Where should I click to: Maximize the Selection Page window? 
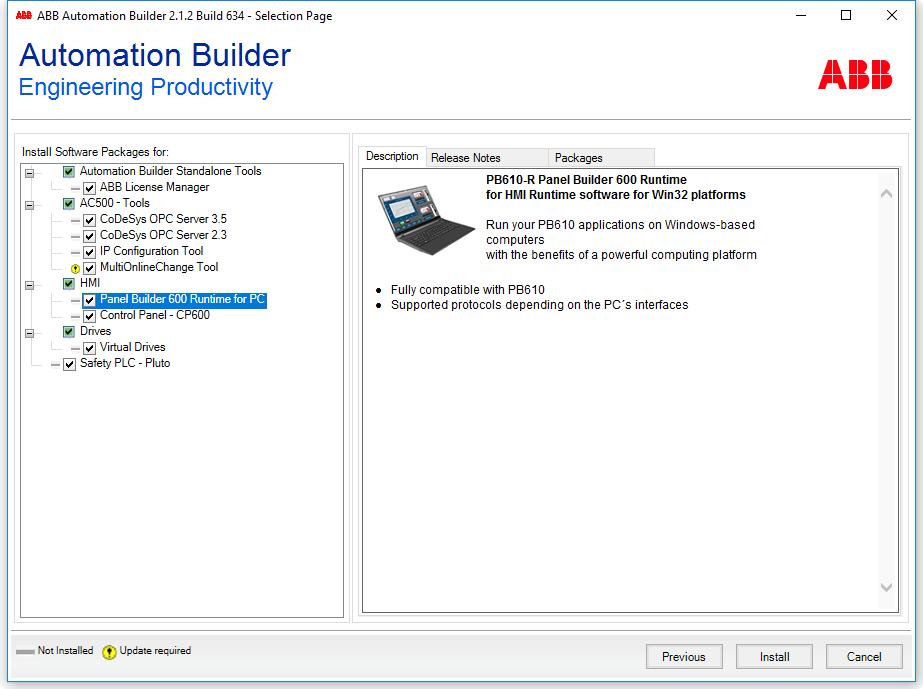point(846,15)
